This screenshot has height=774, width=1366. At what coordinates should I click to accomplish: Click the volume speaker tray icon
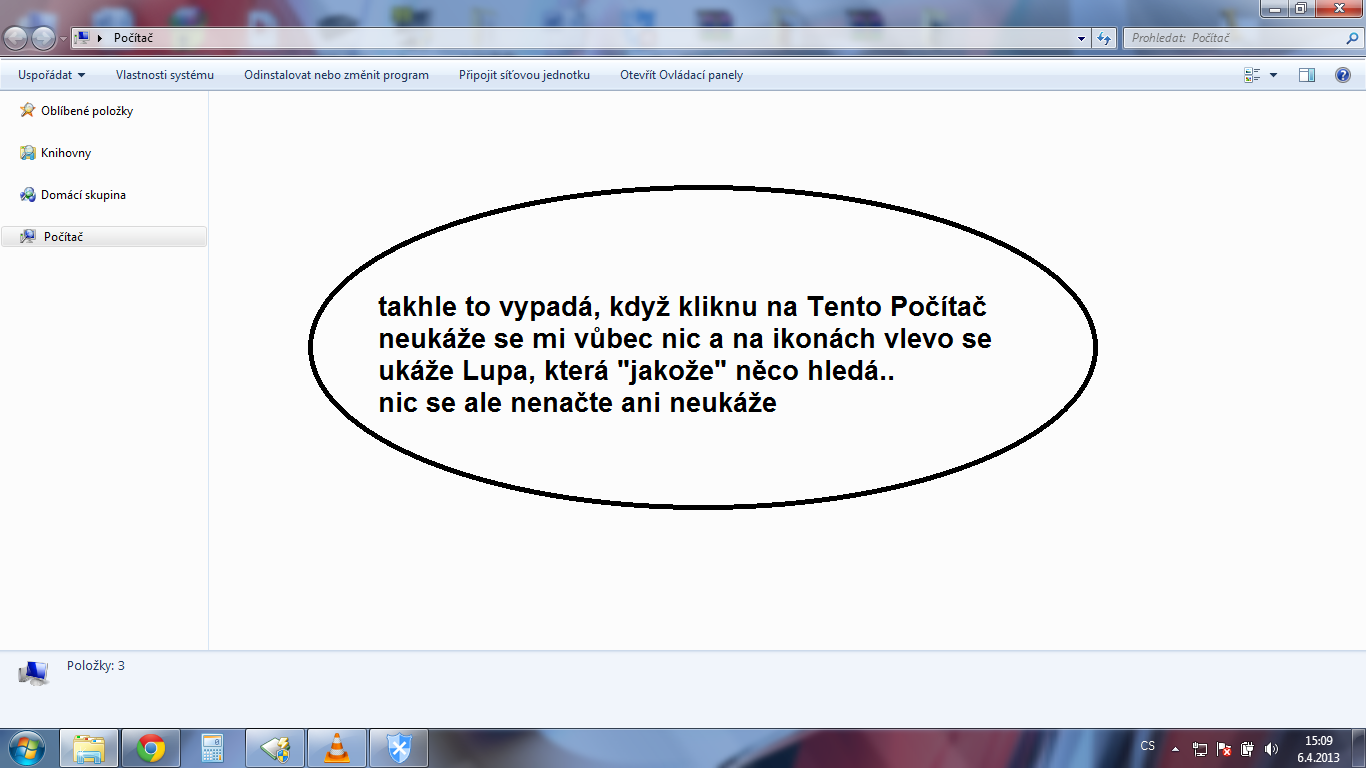pos(1271,748)
